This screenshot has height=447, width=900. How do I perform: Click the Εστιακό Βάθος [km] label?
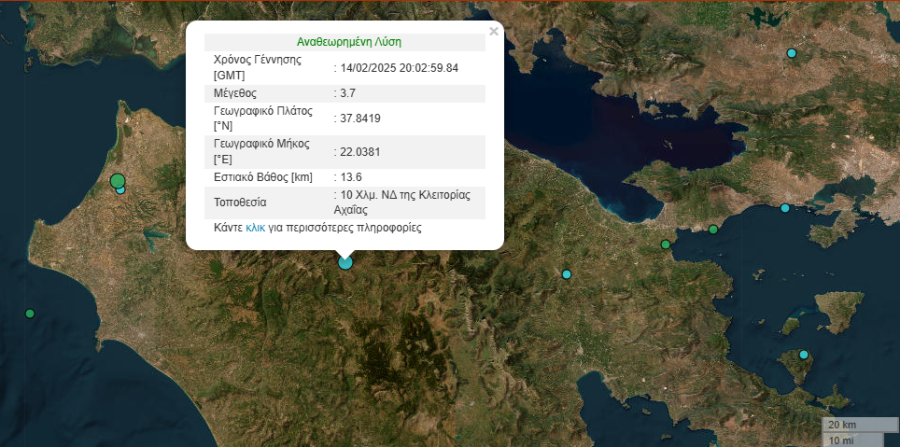pyautogui.click(x=263, y=177)
